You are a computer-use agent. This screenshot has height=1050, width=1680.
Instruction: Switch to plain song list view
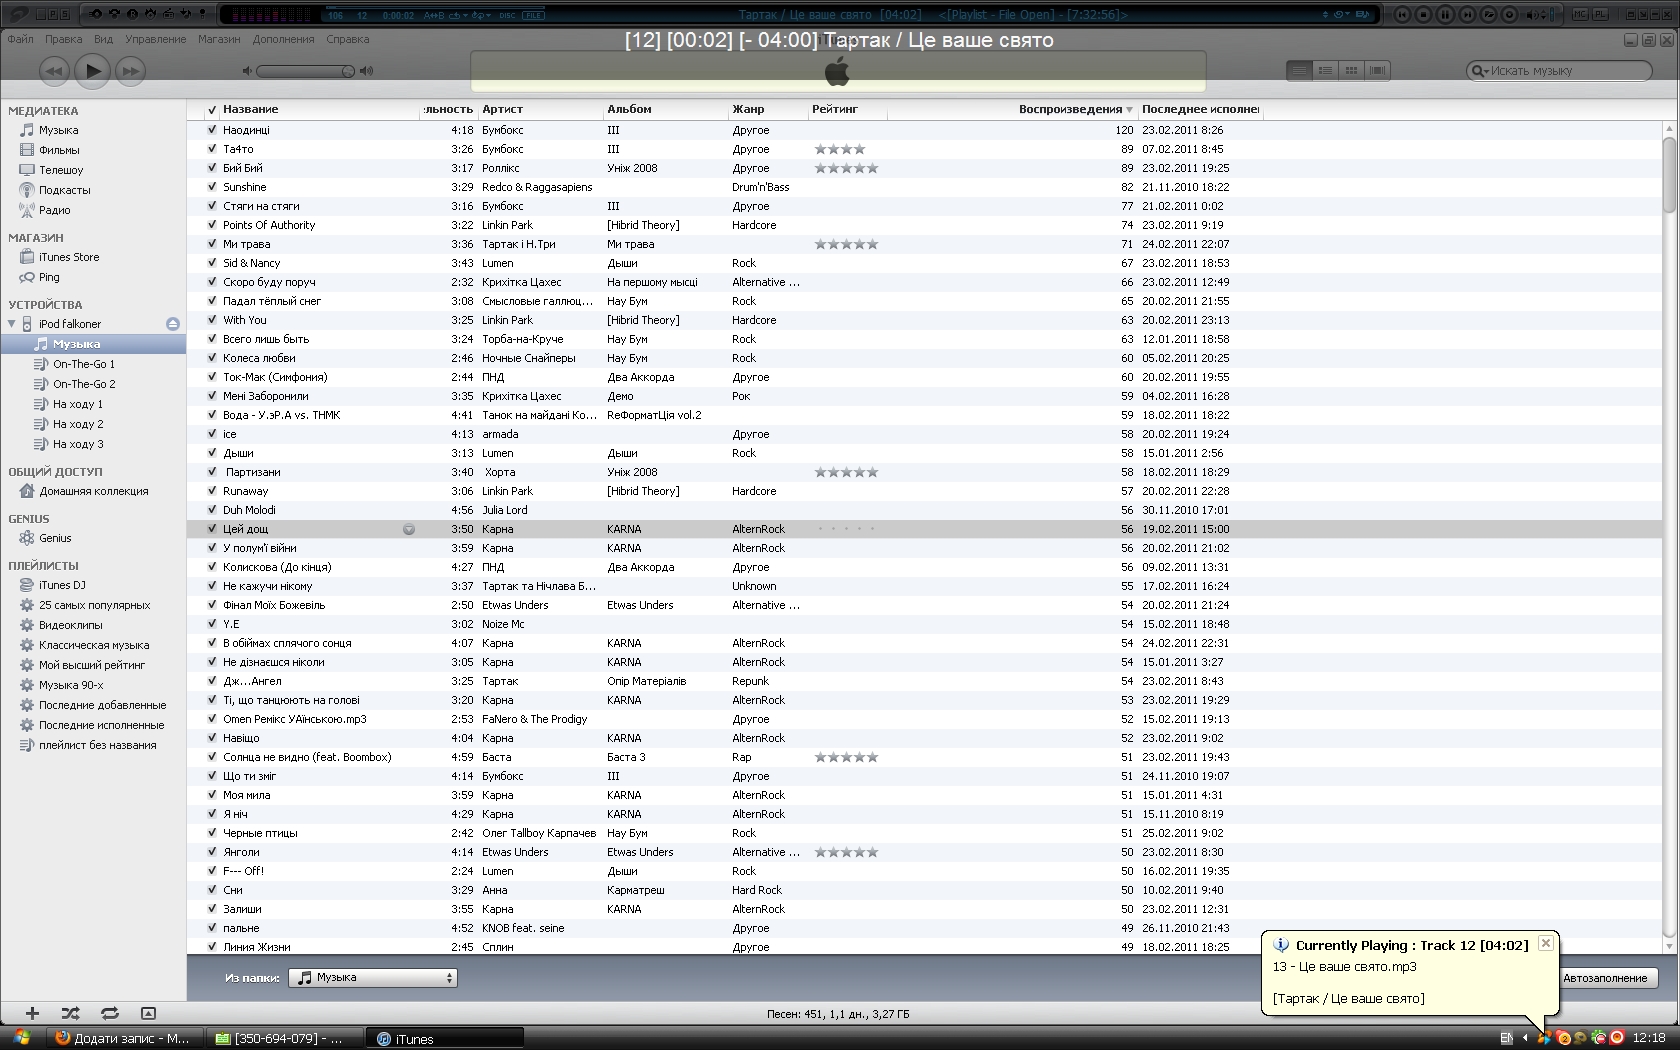(1299, 70)
